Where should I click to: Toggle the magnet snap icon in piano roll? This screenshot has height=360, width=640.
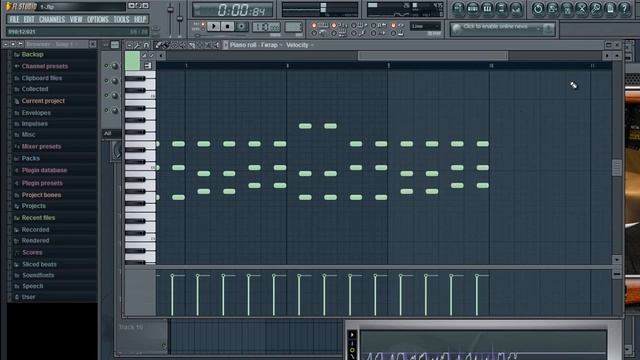tap(146, 45)
